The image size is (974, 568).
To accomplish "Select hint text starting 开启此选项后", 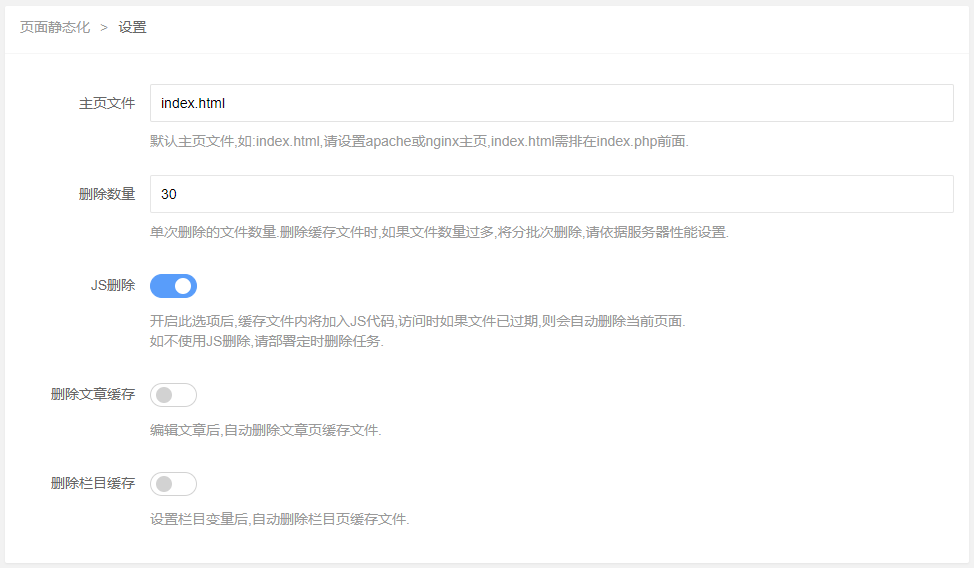I will 417,321.
